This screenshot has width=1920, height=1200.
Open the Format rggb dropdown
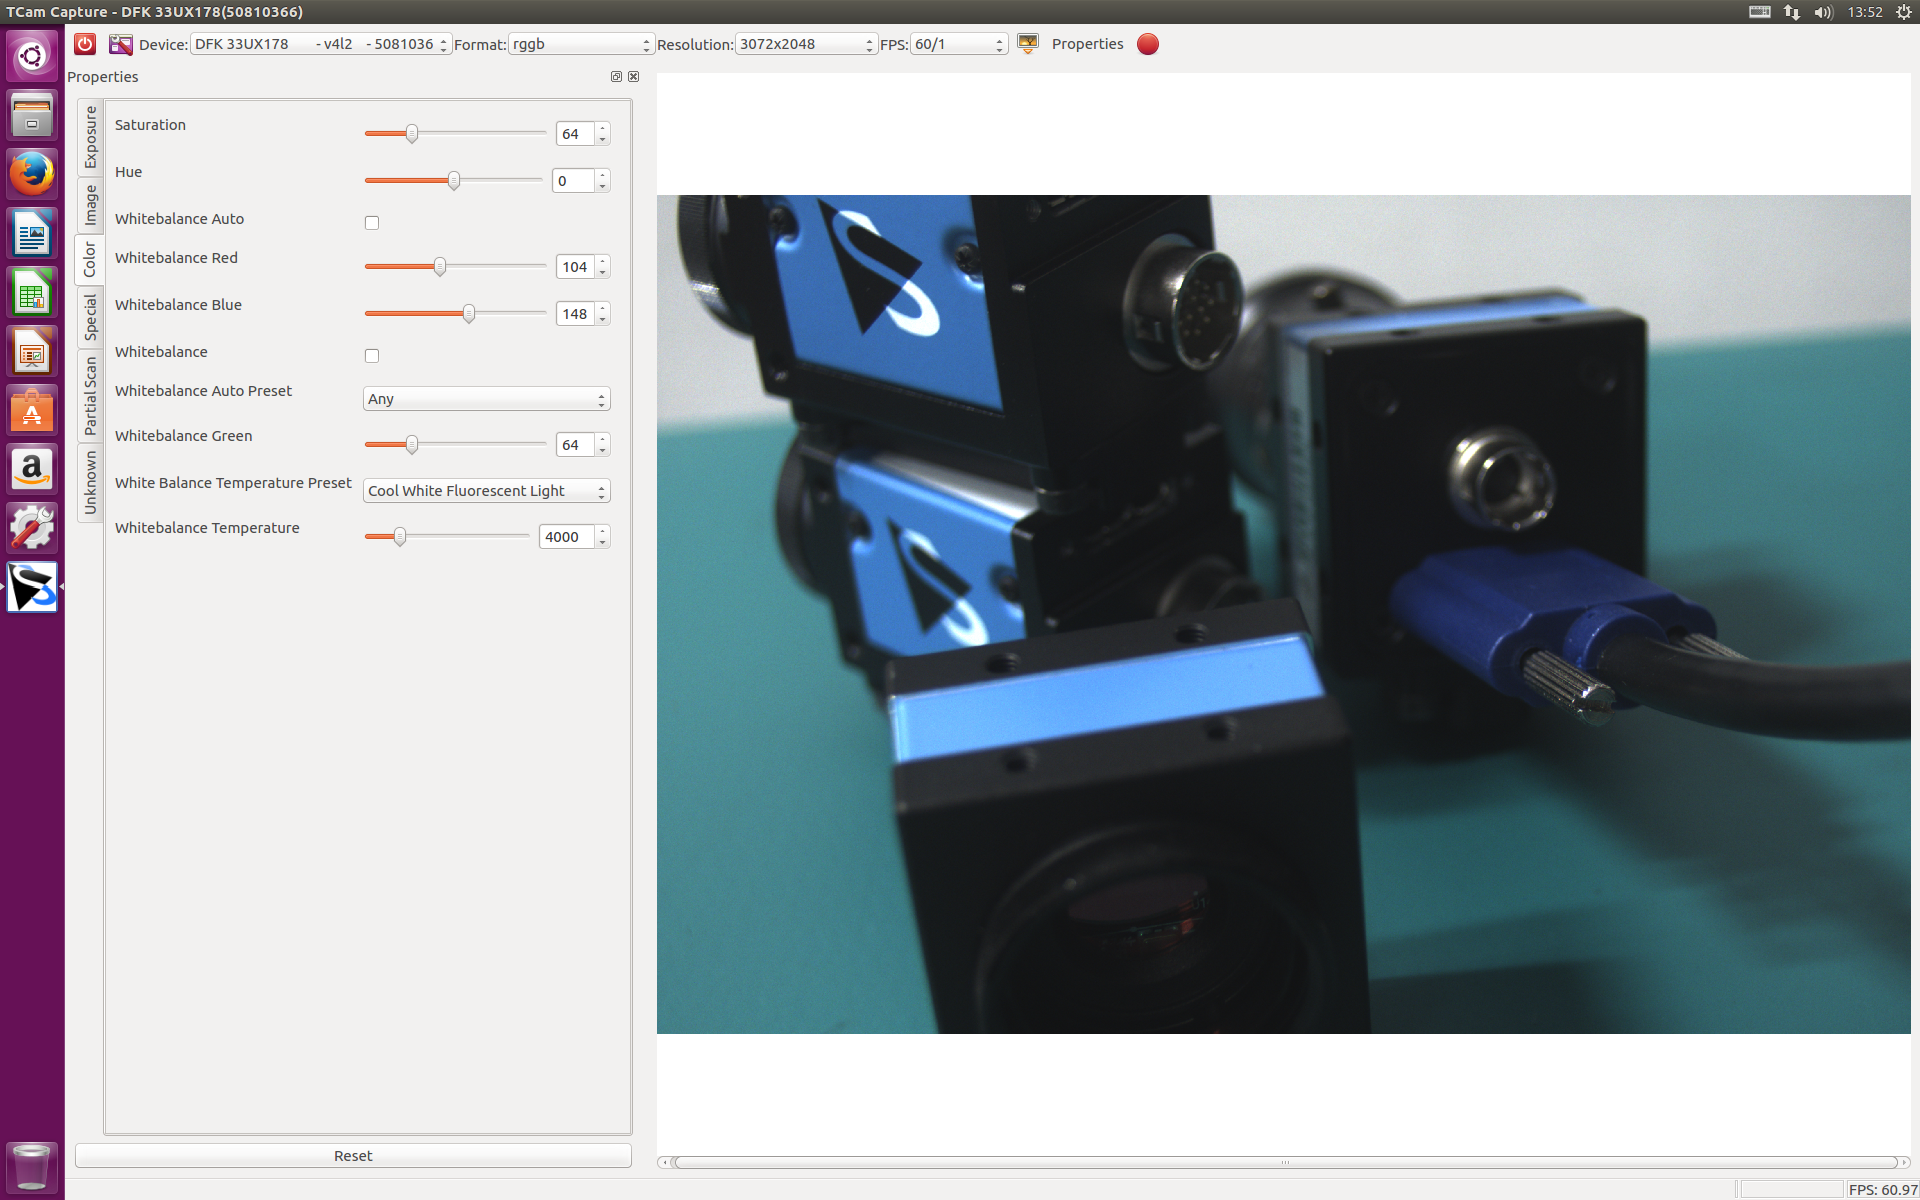(581, 44)
